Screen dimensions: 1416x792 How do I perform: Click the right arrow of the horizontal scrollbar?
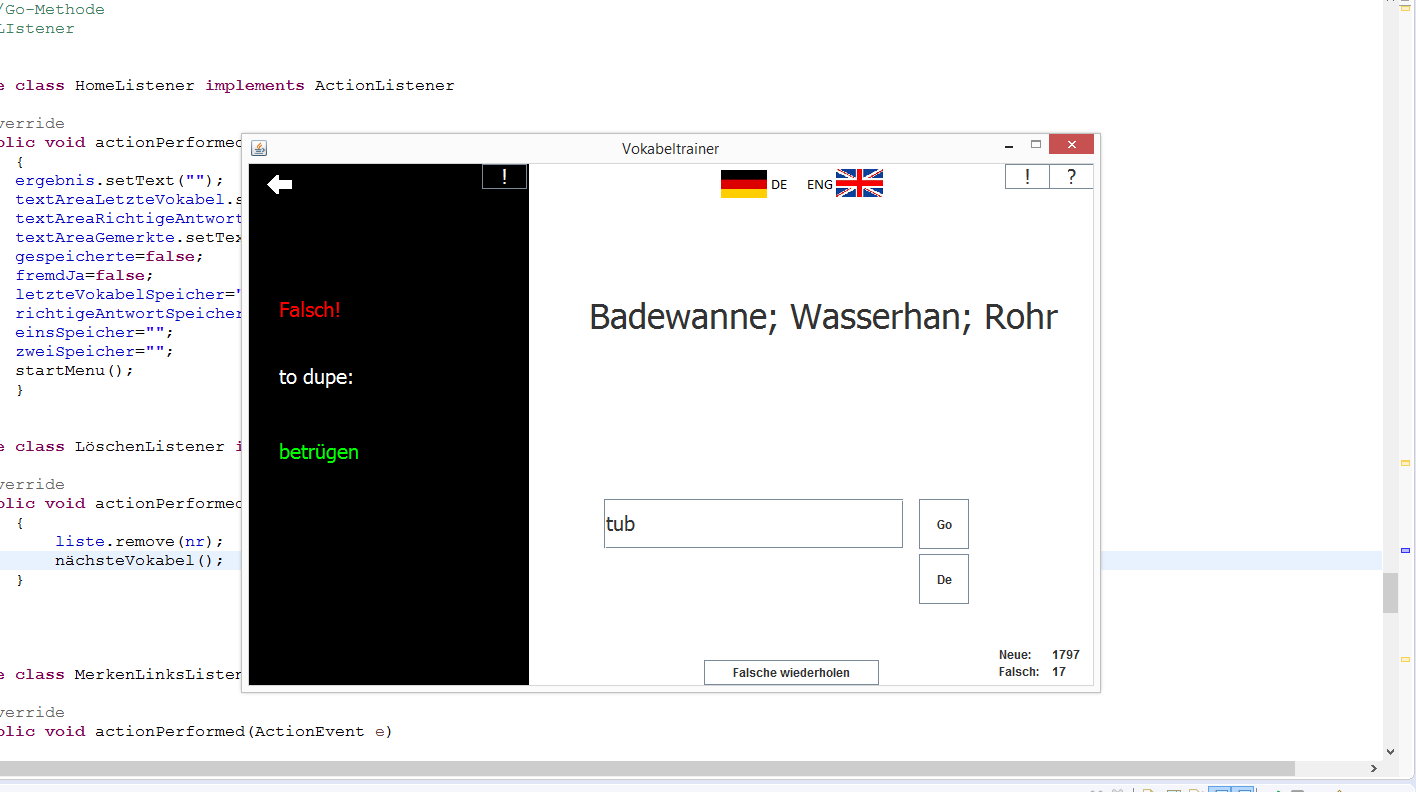click(x=1372, y=769)
